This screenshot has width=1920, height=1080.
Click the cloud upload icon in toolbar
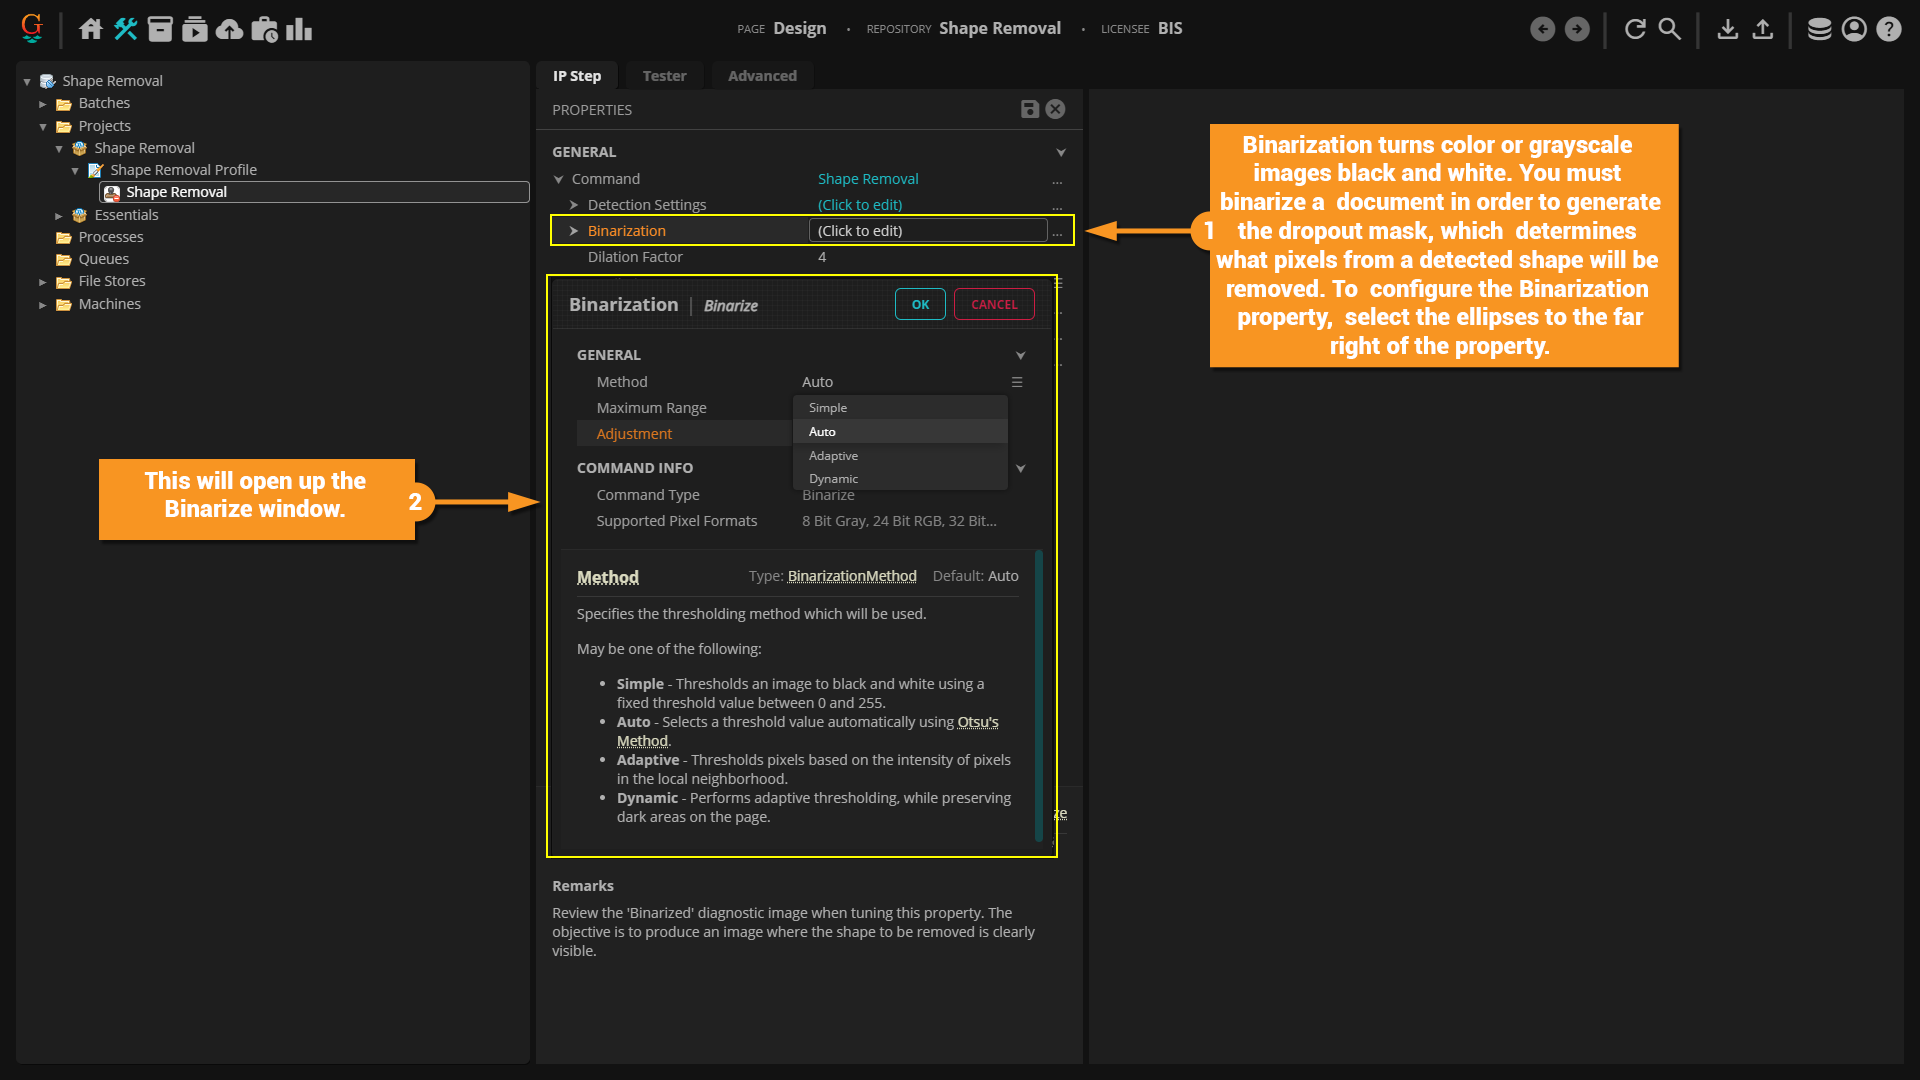pos(229,29)
